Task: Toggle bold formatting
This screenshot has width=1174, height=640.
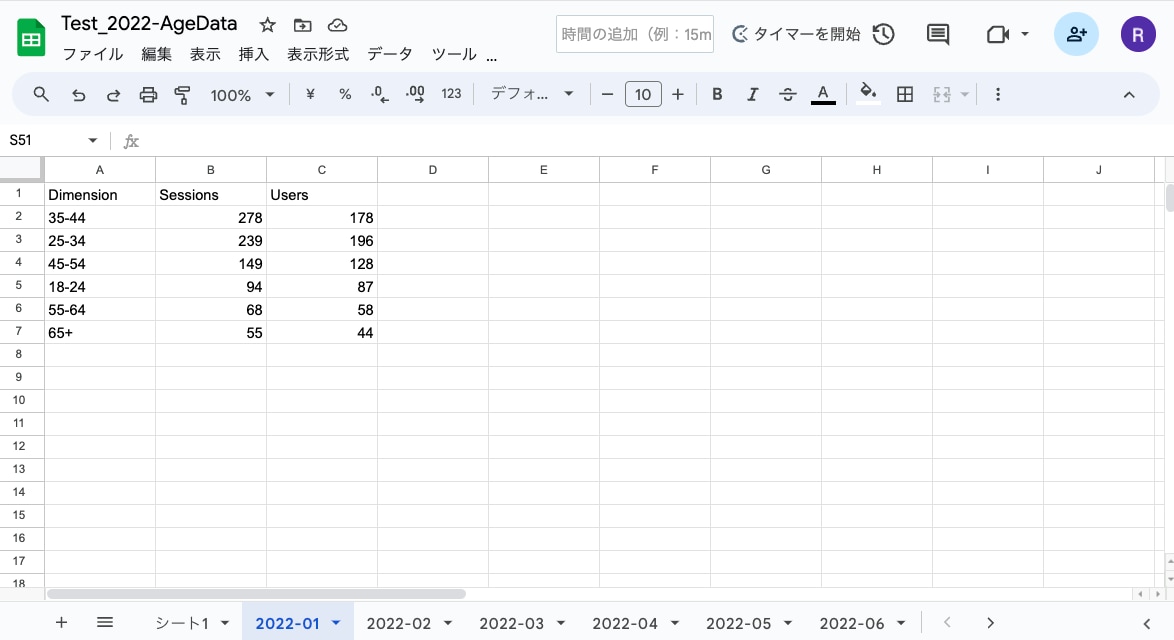Action: click(x=717, y=94)
